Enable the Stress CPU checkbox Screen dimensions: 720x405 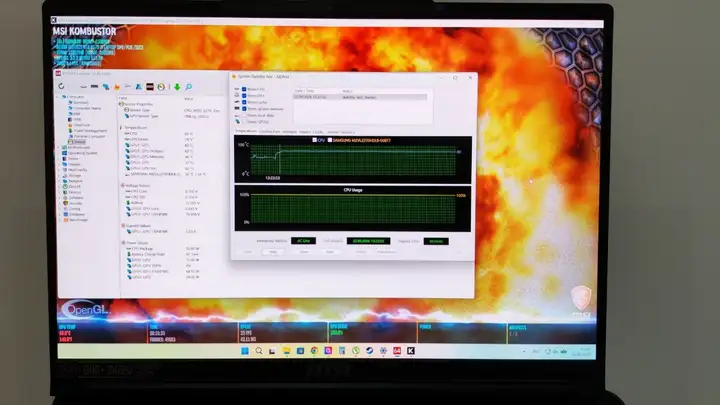click(244, 89)
